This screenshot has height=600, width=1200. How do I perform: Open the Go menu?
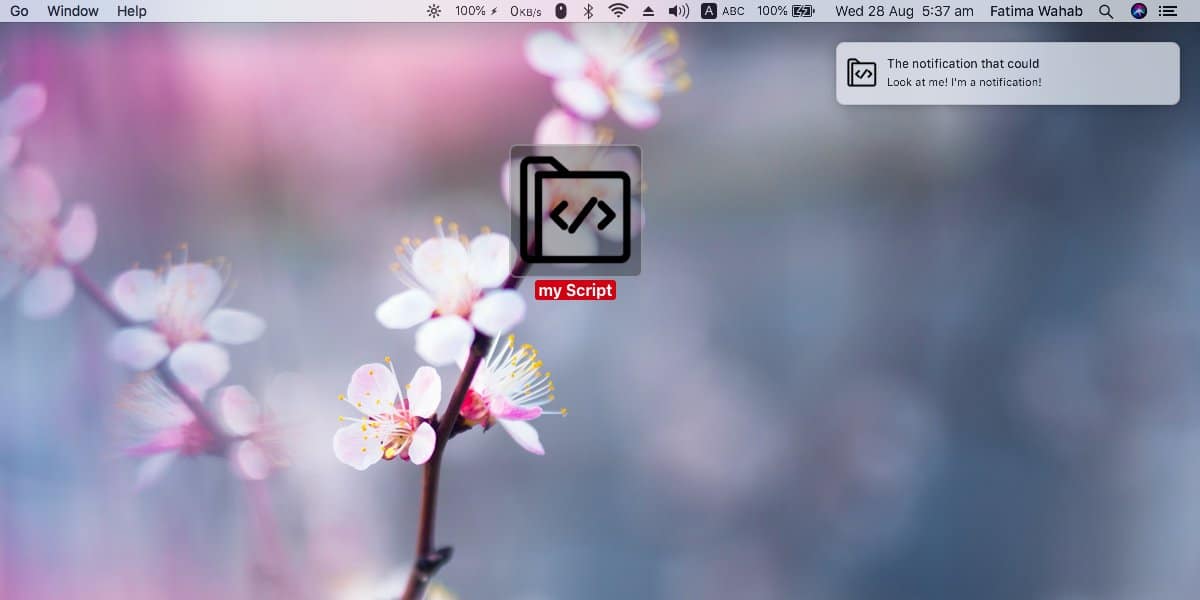click(x=19, y=11)
